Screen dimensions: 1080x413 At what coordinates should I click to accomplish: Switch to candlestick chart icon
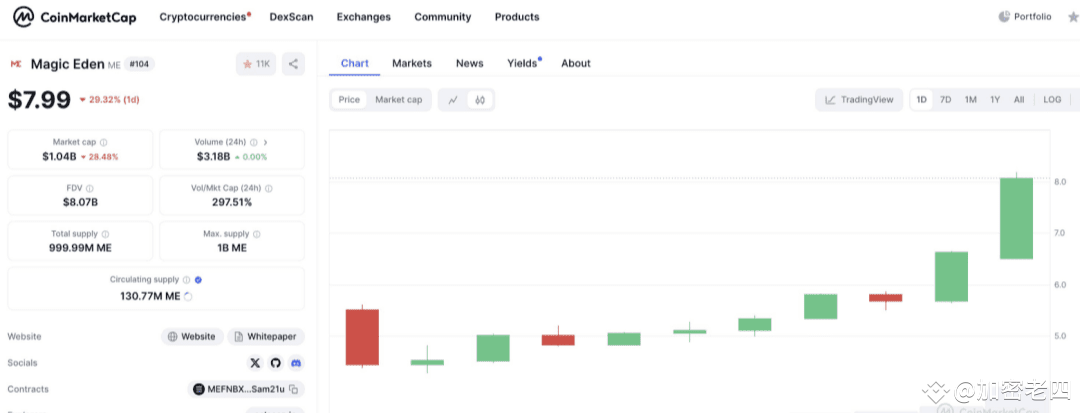click(480, 100)
